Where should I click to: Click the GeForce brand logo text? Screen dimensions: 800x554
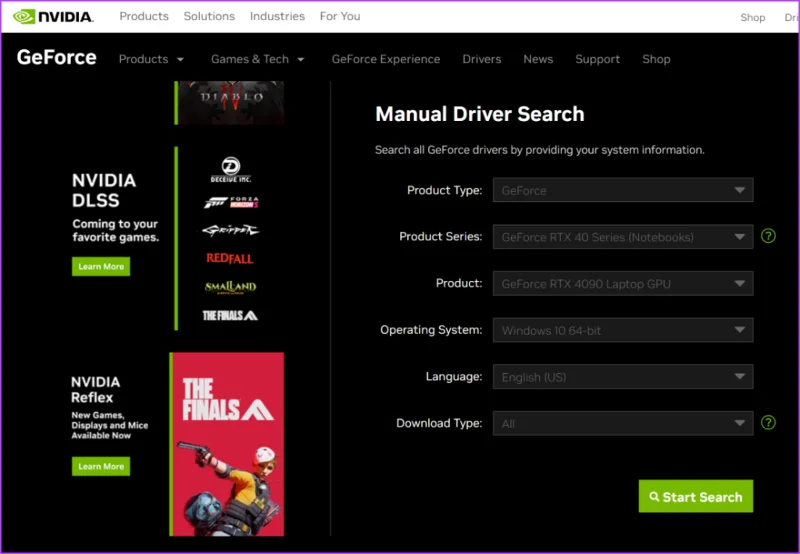(57, 58)
